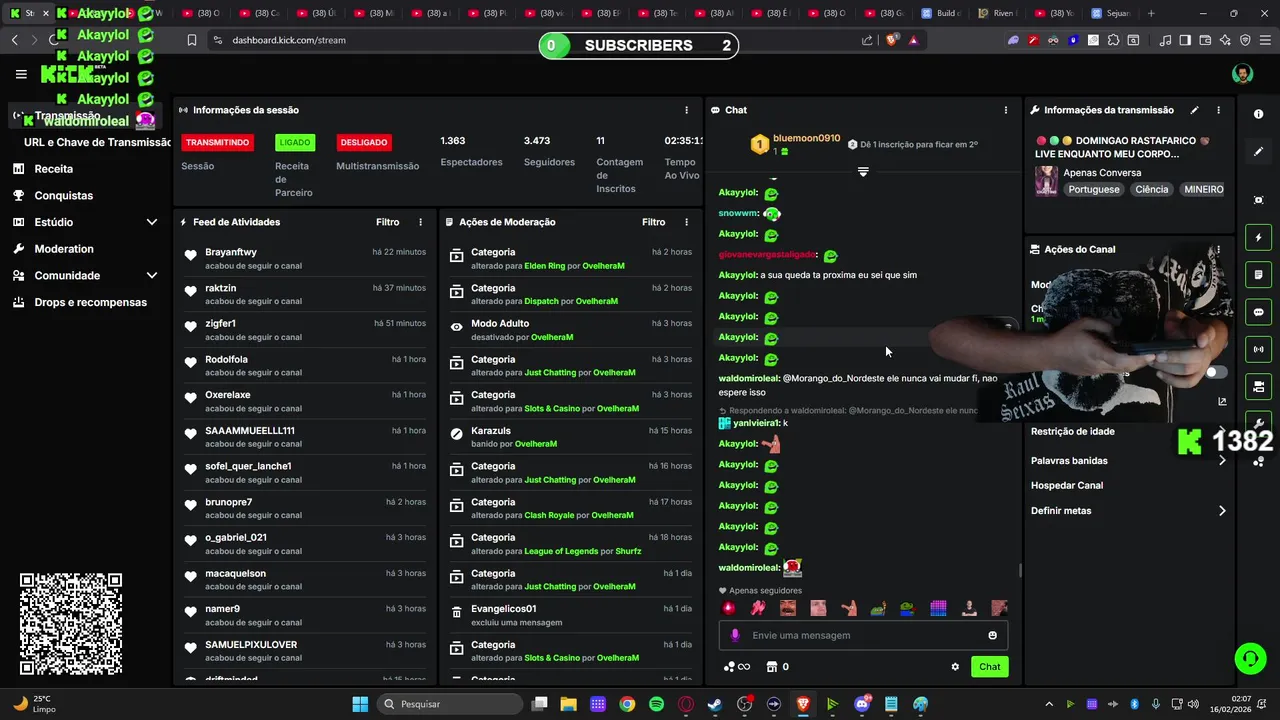Open the emoji picker in chat input
The image size is (1280, 720).
[x=992, y=635]
